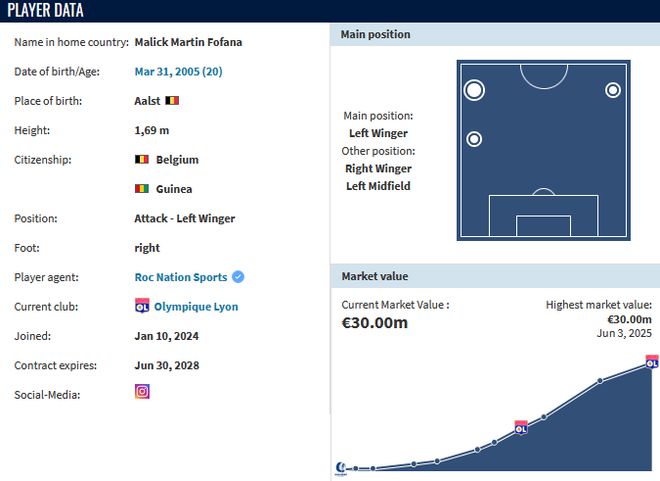660x481 pixels.
Task: Click the PLAYER DATA header bar
Action: [x=330, y=11]
